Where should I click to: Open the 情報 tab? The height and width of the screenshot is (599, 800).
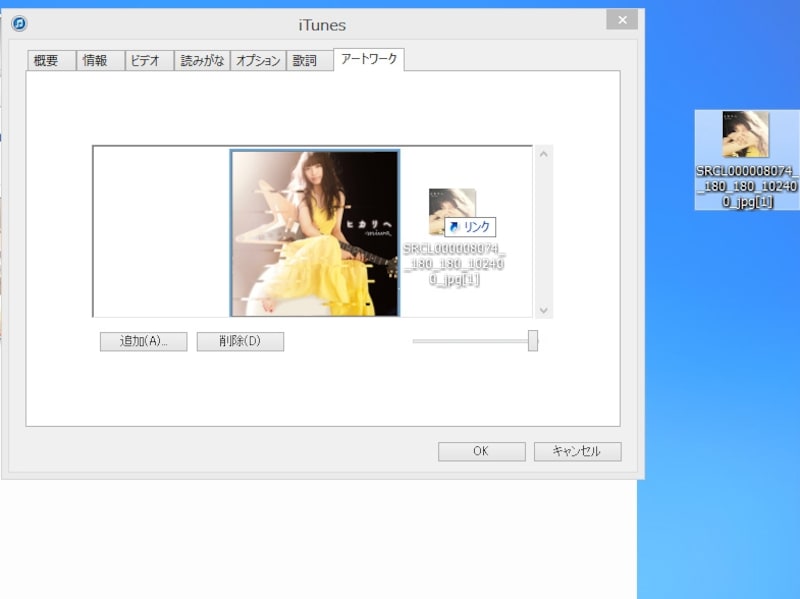(99, 61)
